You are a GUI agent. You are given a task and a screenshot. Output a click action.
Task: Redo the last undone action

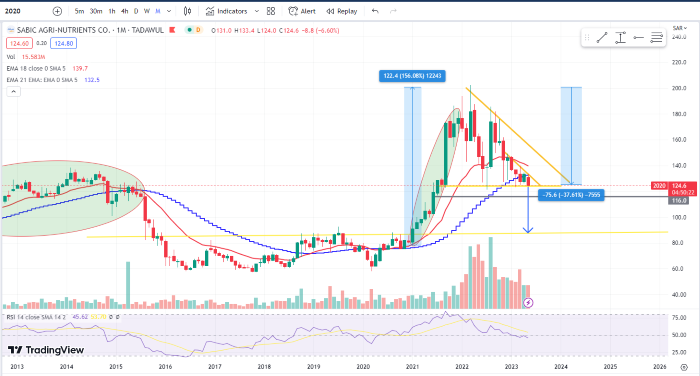393,11
